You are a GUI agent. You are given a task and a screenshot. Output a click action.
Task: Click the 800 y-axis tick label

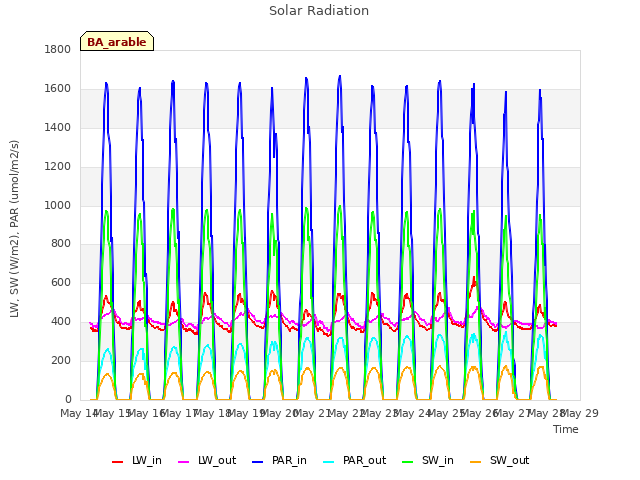(61, 244)
